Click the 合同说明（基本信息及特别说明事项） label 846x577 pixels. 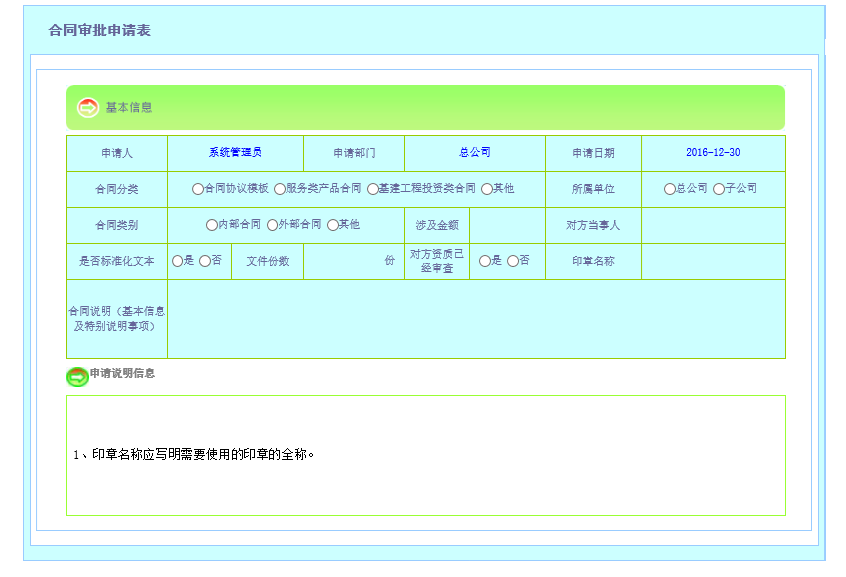coord(117,319)
